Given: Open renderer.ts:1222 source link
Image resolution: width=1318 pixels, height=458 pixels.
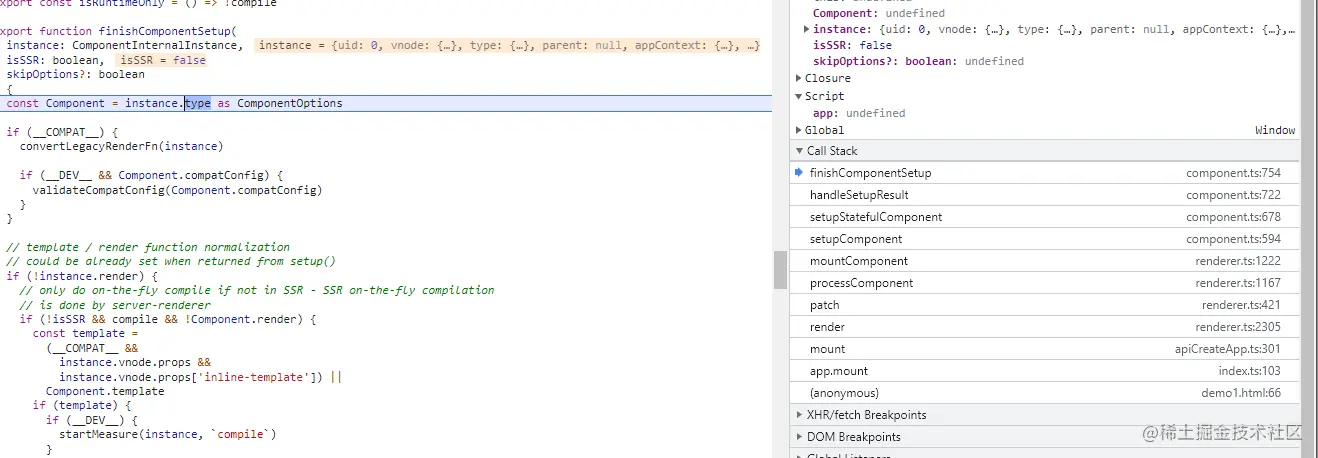Looking at the screenshot, I should point(1238,261).
